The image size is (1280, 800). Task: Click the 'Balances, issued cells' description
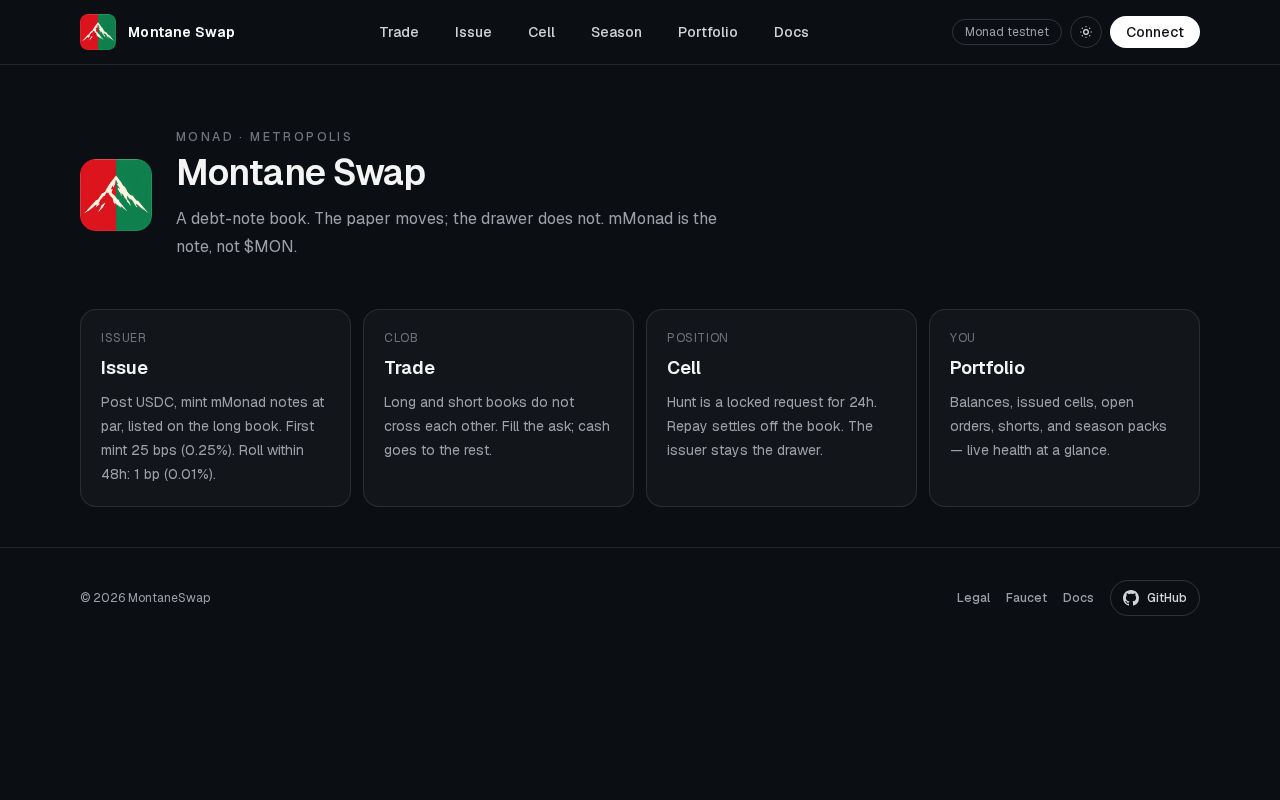point(1058,426)
